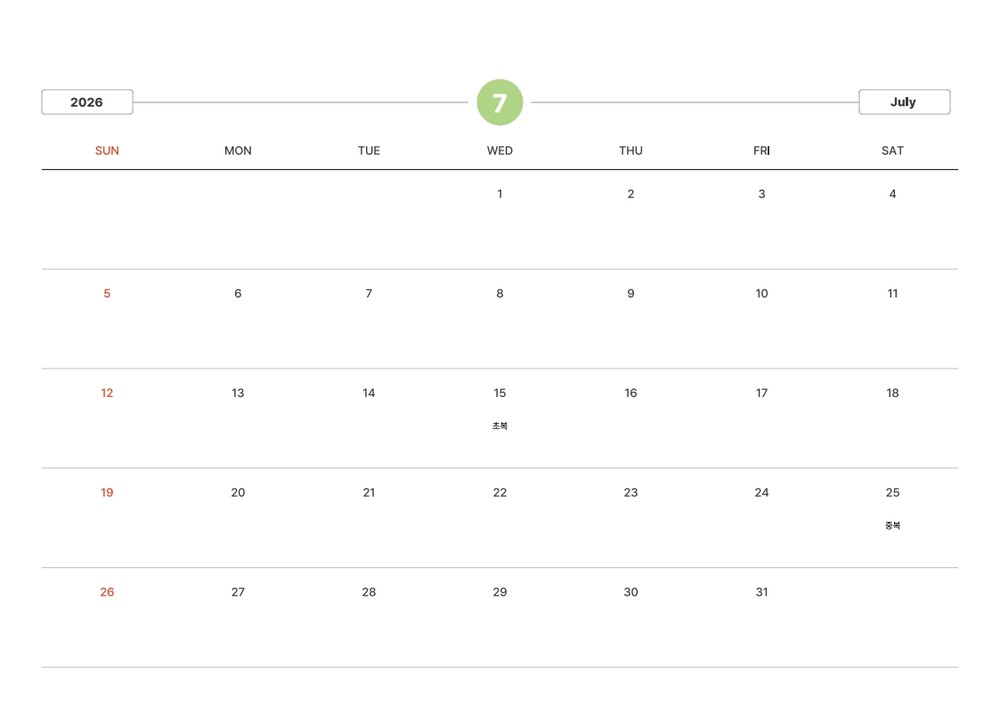Select the SUN column header
Screen dimensions: 1000x707
(x=107, y=151)
